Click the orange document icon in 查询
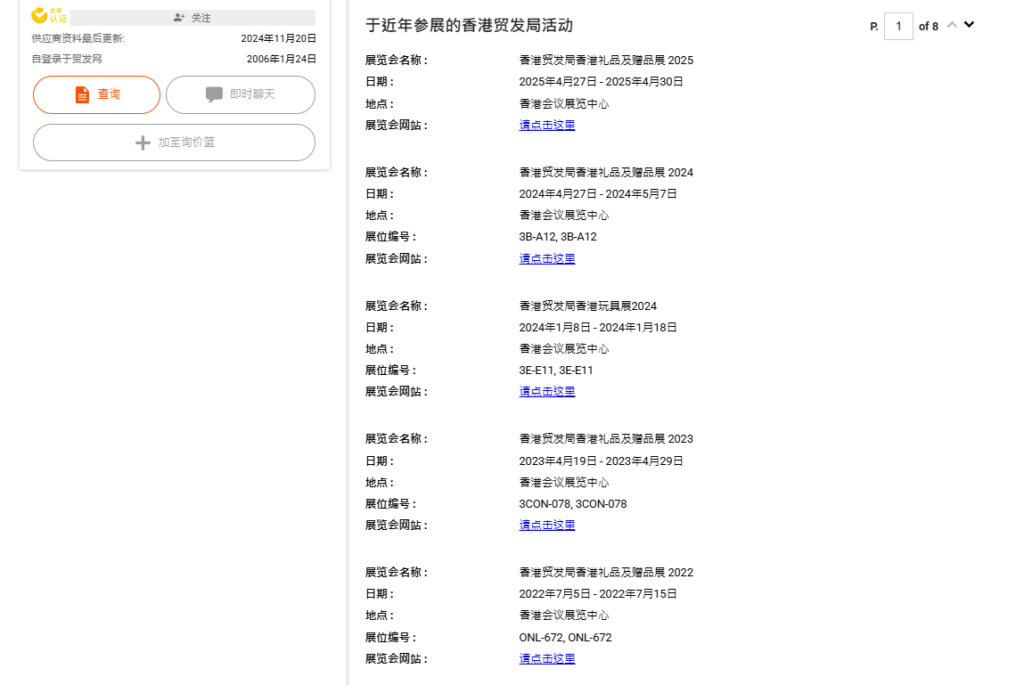 point(82,94)
